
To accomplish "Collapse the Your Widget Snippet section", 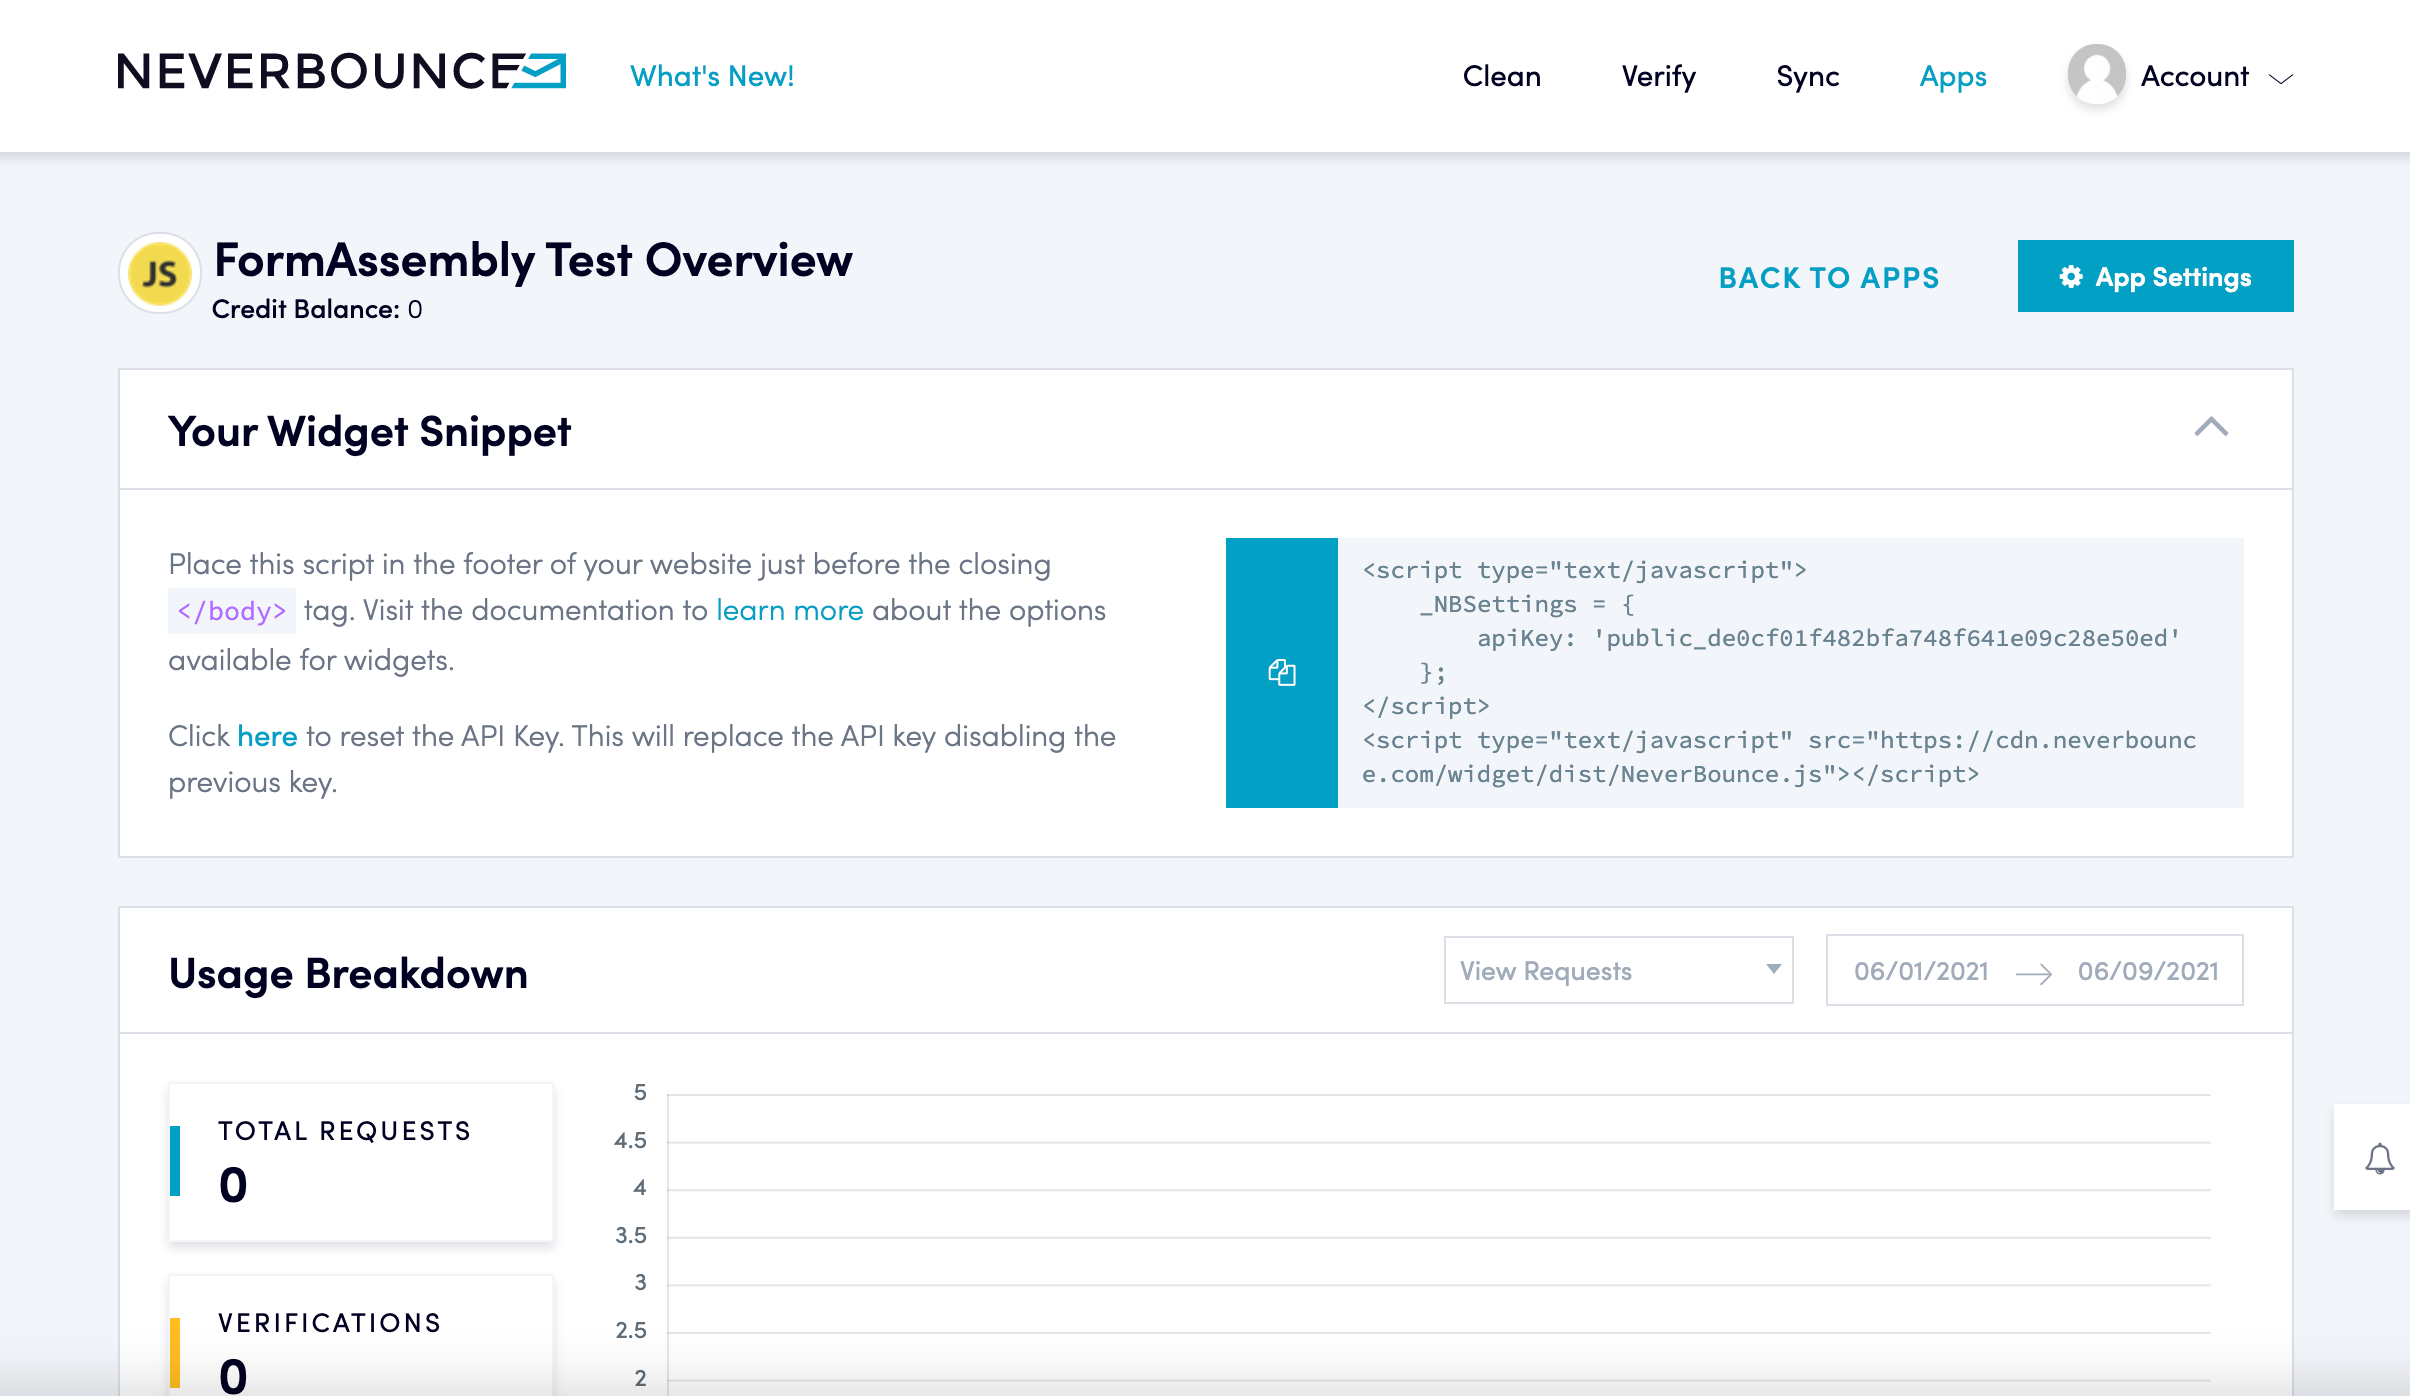I will click(x=2211, y=428).
